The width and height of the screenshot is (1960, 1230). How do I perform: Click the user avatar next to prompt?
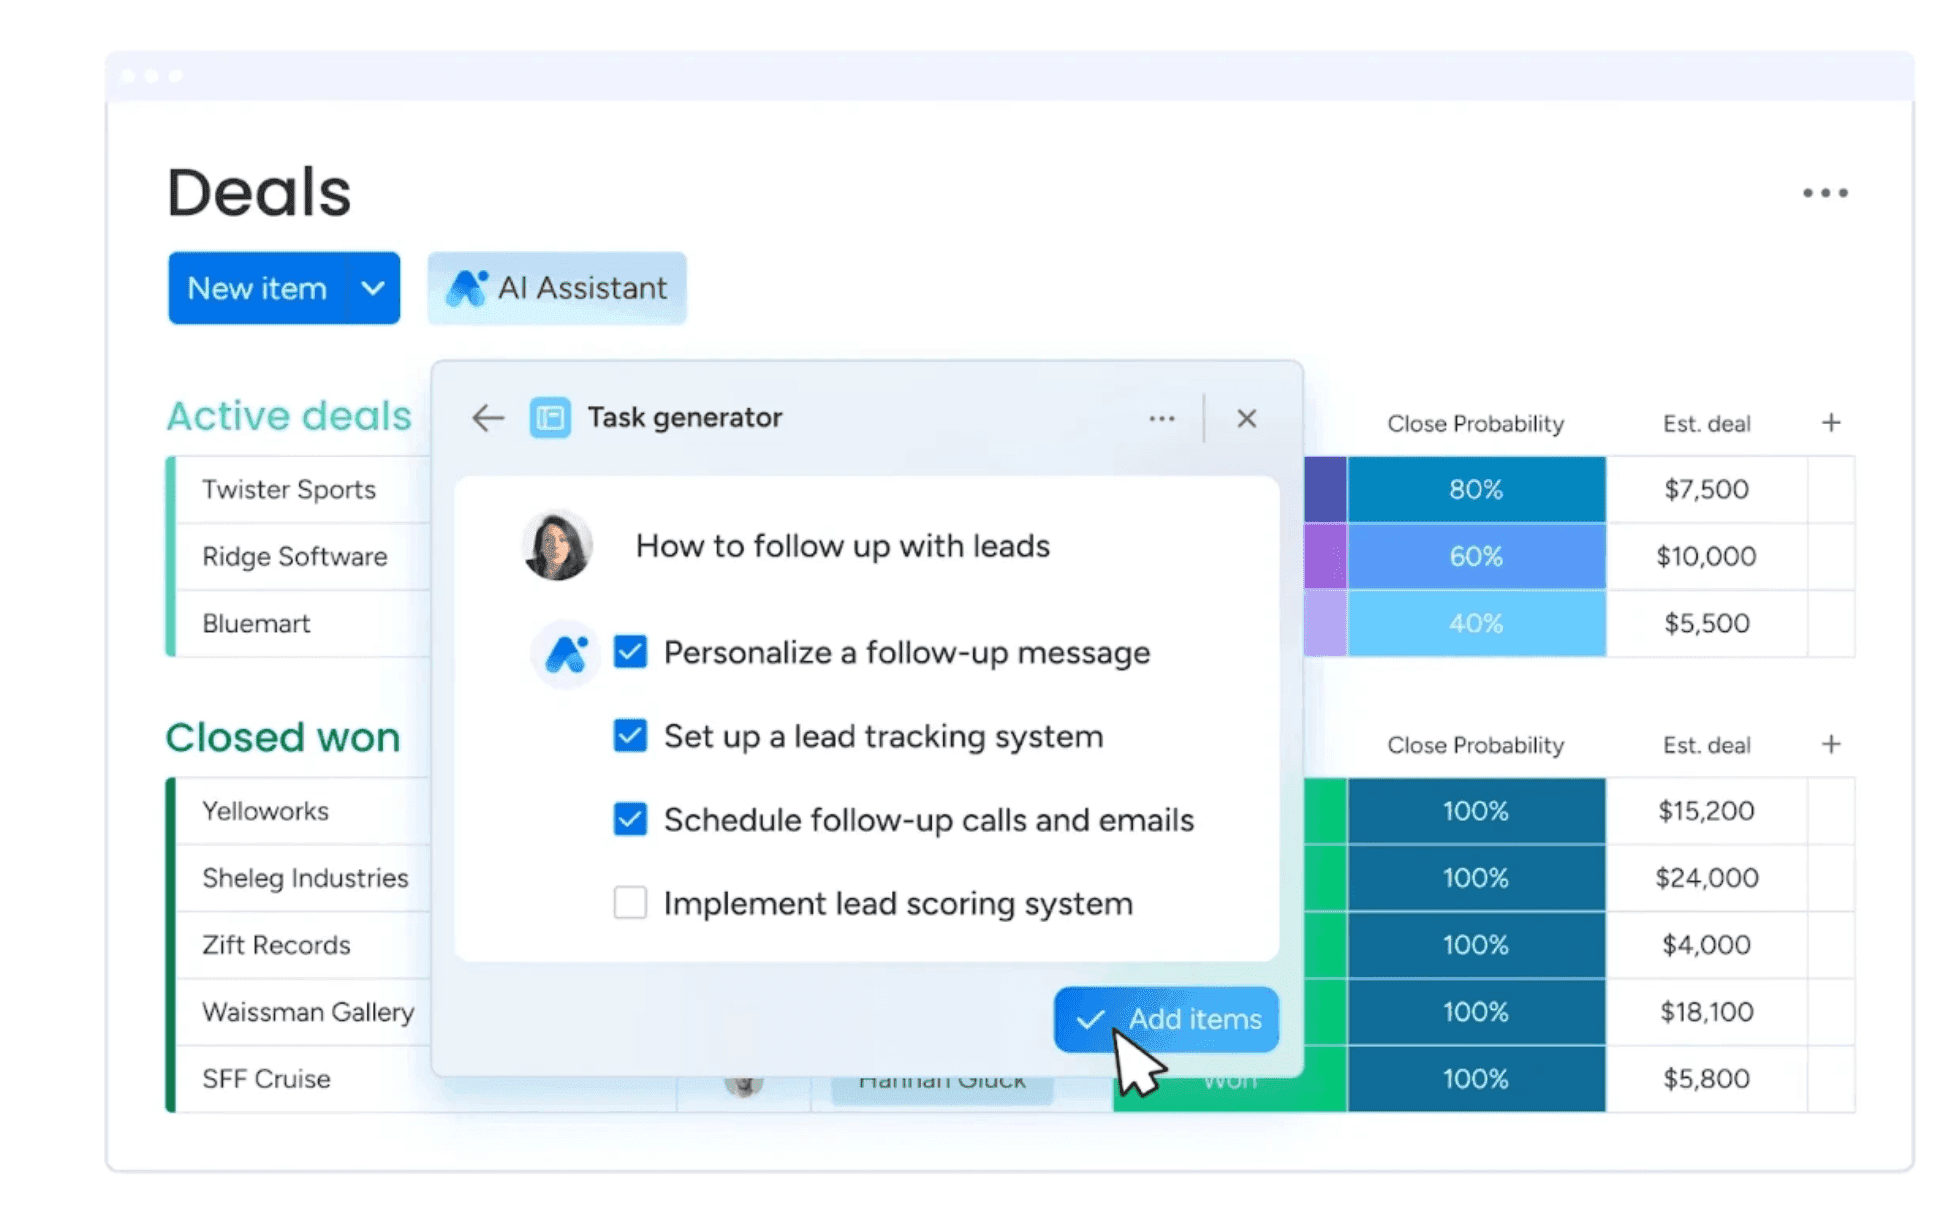[x=557, y=546]
